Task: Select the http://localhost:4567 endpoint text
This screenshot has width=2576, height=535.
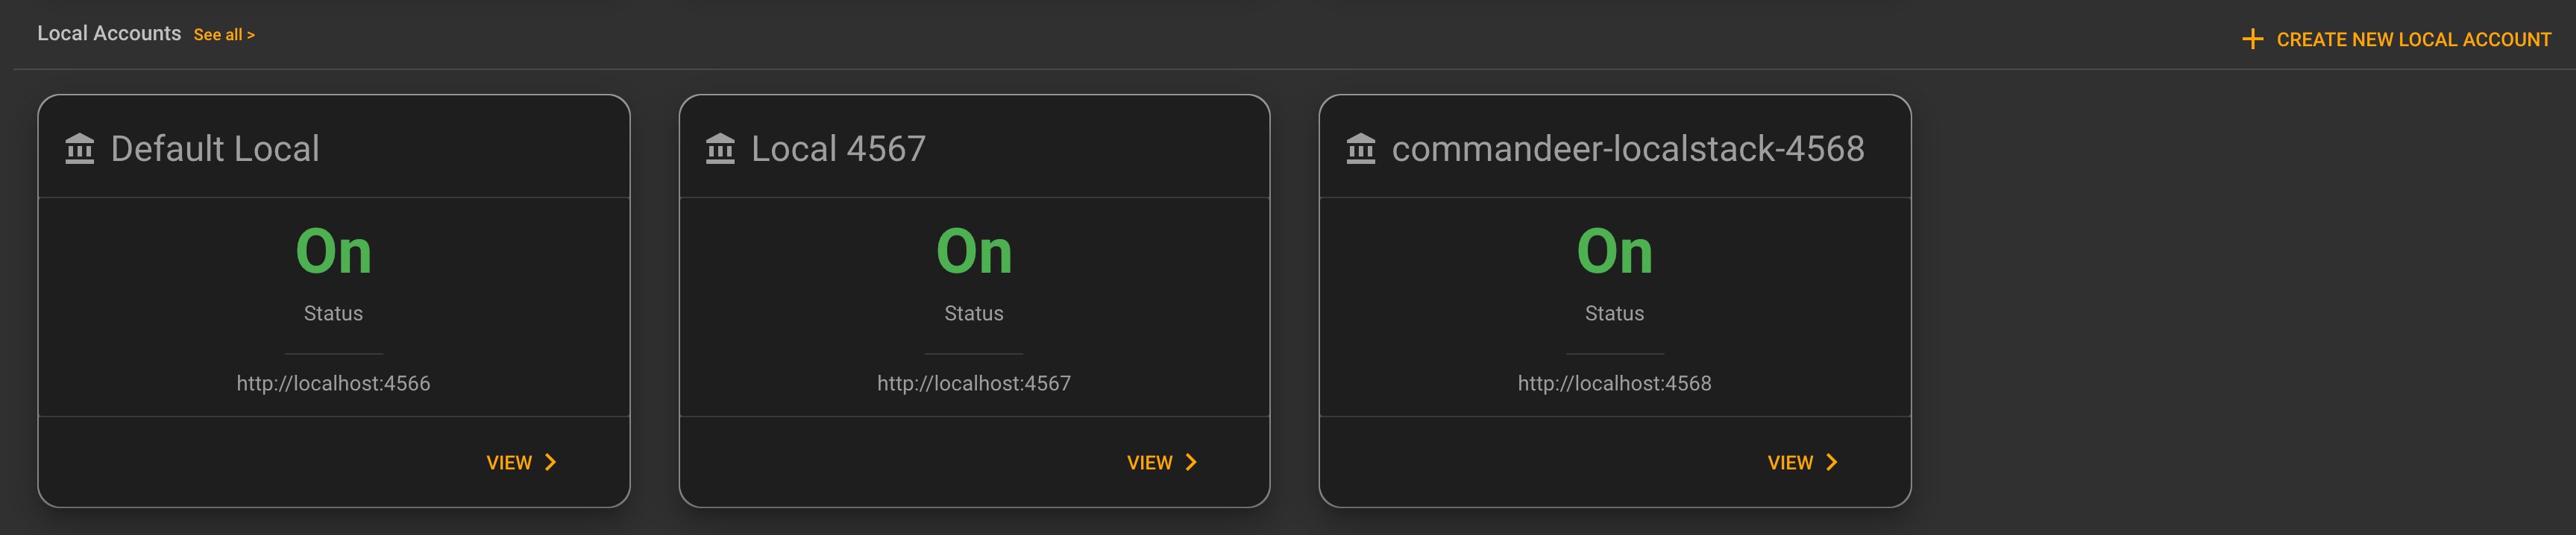Action: point(974,383)
